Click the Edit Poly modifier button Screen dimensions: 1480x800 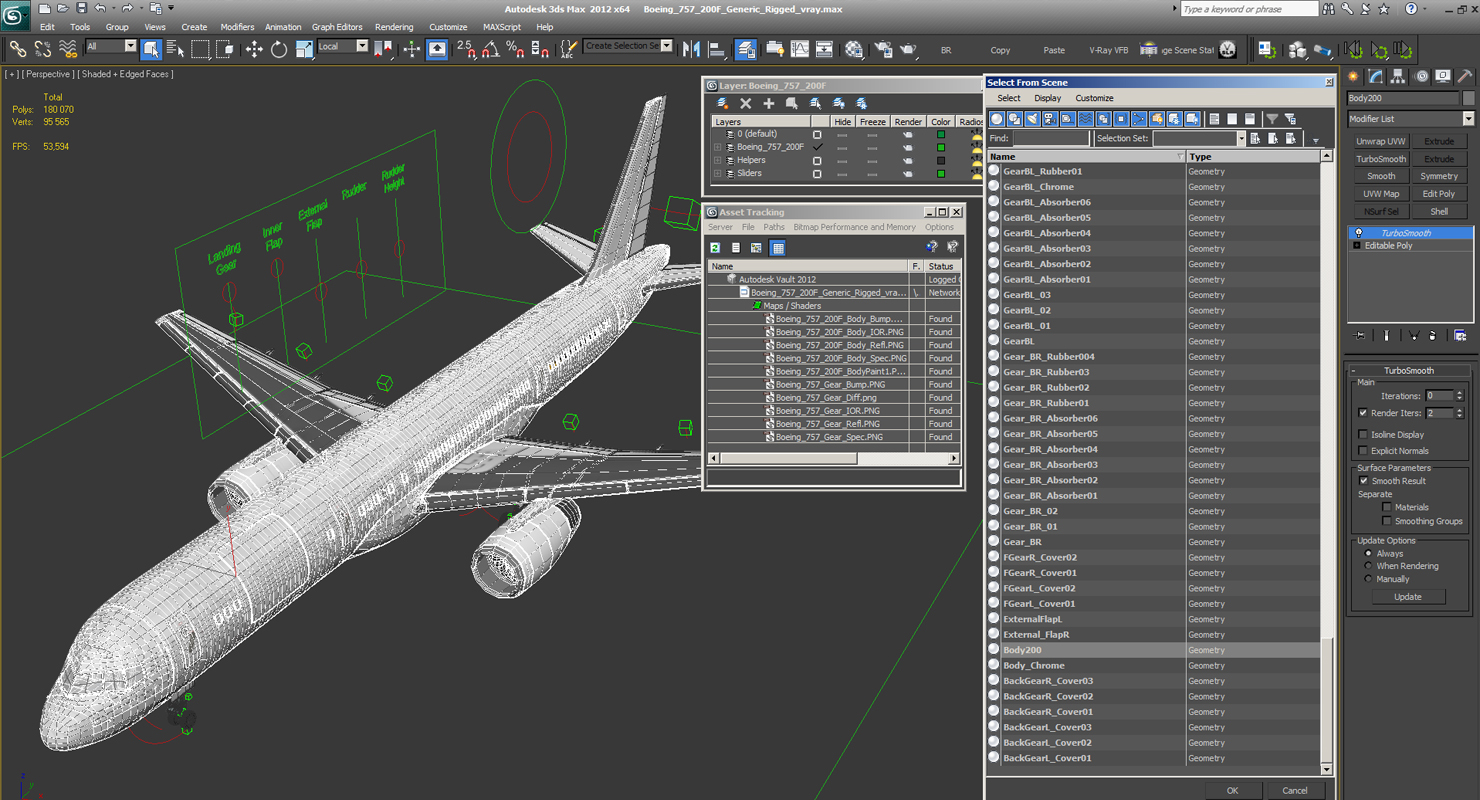coord(1439,194)
